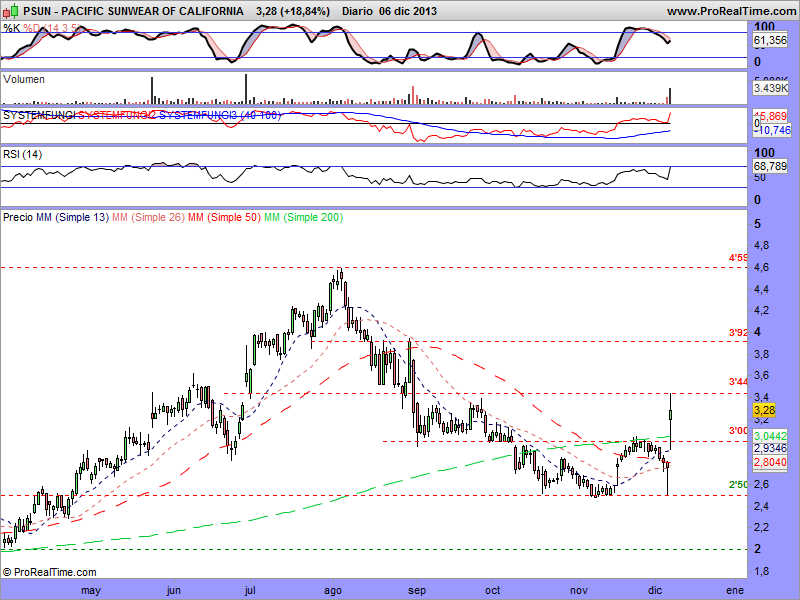This screenshot has height=600, width=800.
Task: Click the blue SYSTEMFUNGI value -10,746
Action: (x=772, y=130)
